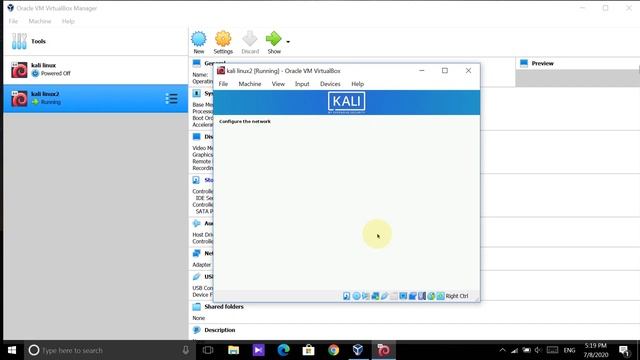Open Google Chrome from the taskbar
The image size is (640, 360).
[x=333, y=350]
